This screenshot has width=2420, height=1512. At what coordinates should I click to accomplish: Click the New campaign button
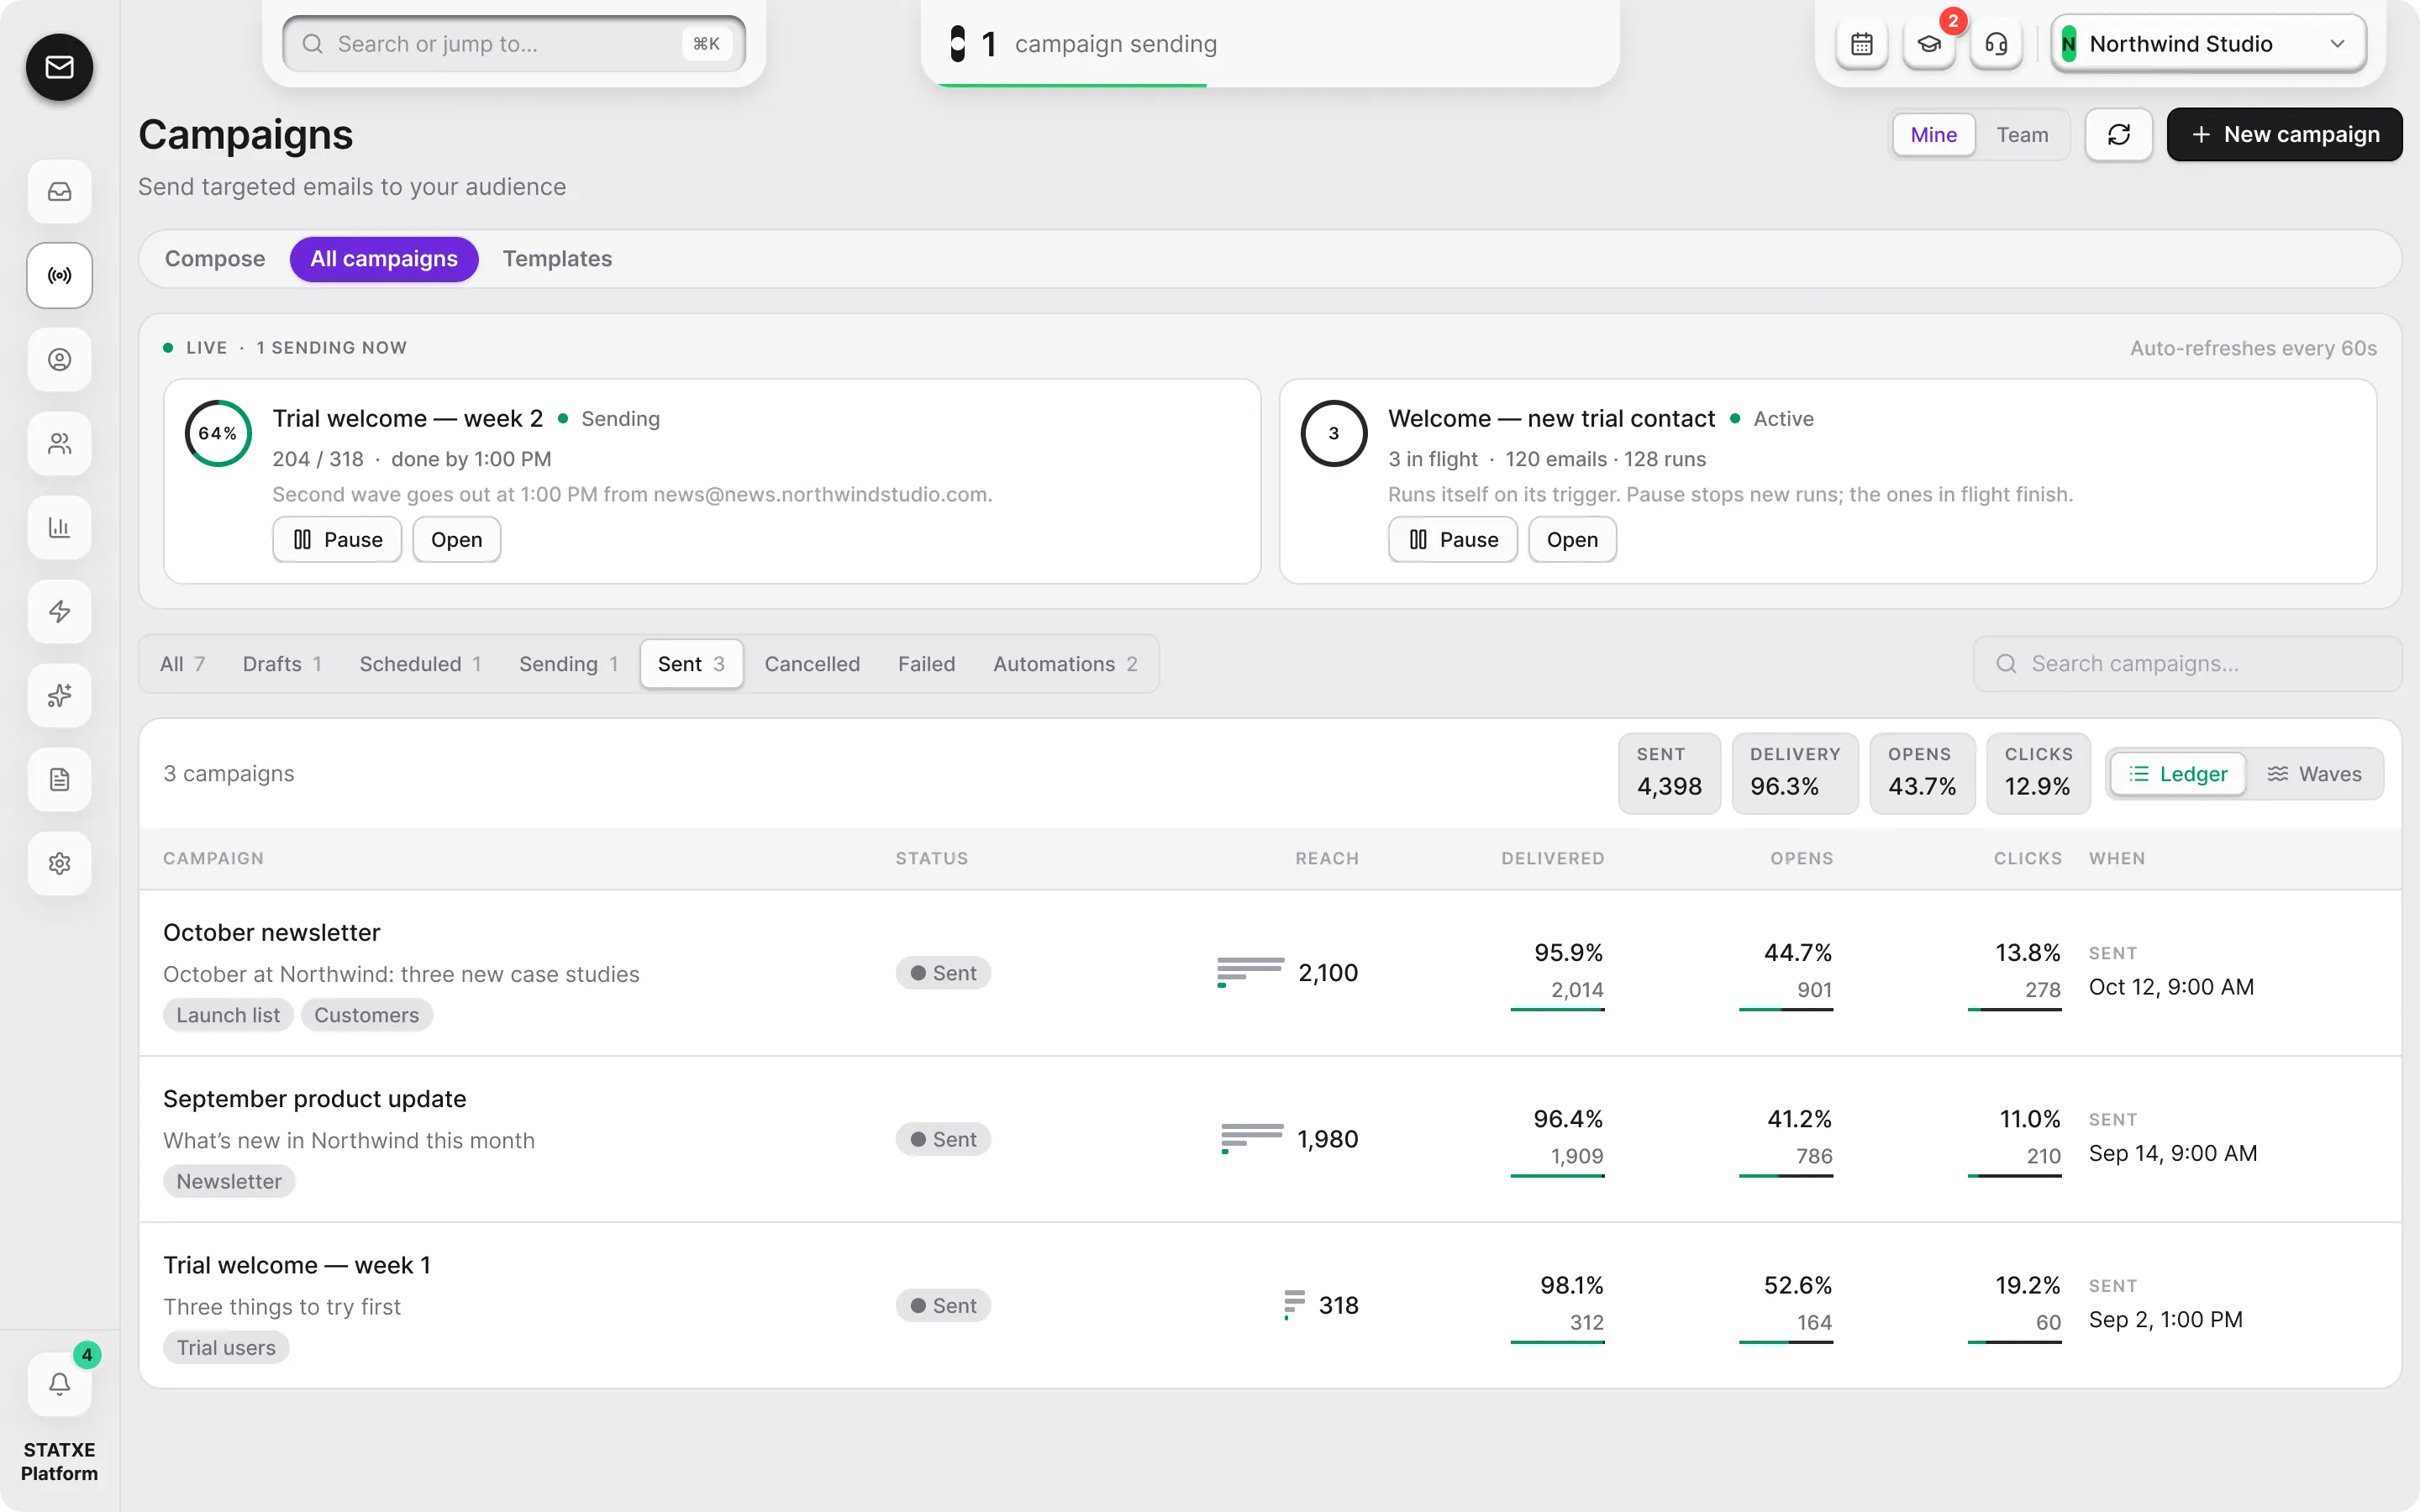click(2284, 134)
